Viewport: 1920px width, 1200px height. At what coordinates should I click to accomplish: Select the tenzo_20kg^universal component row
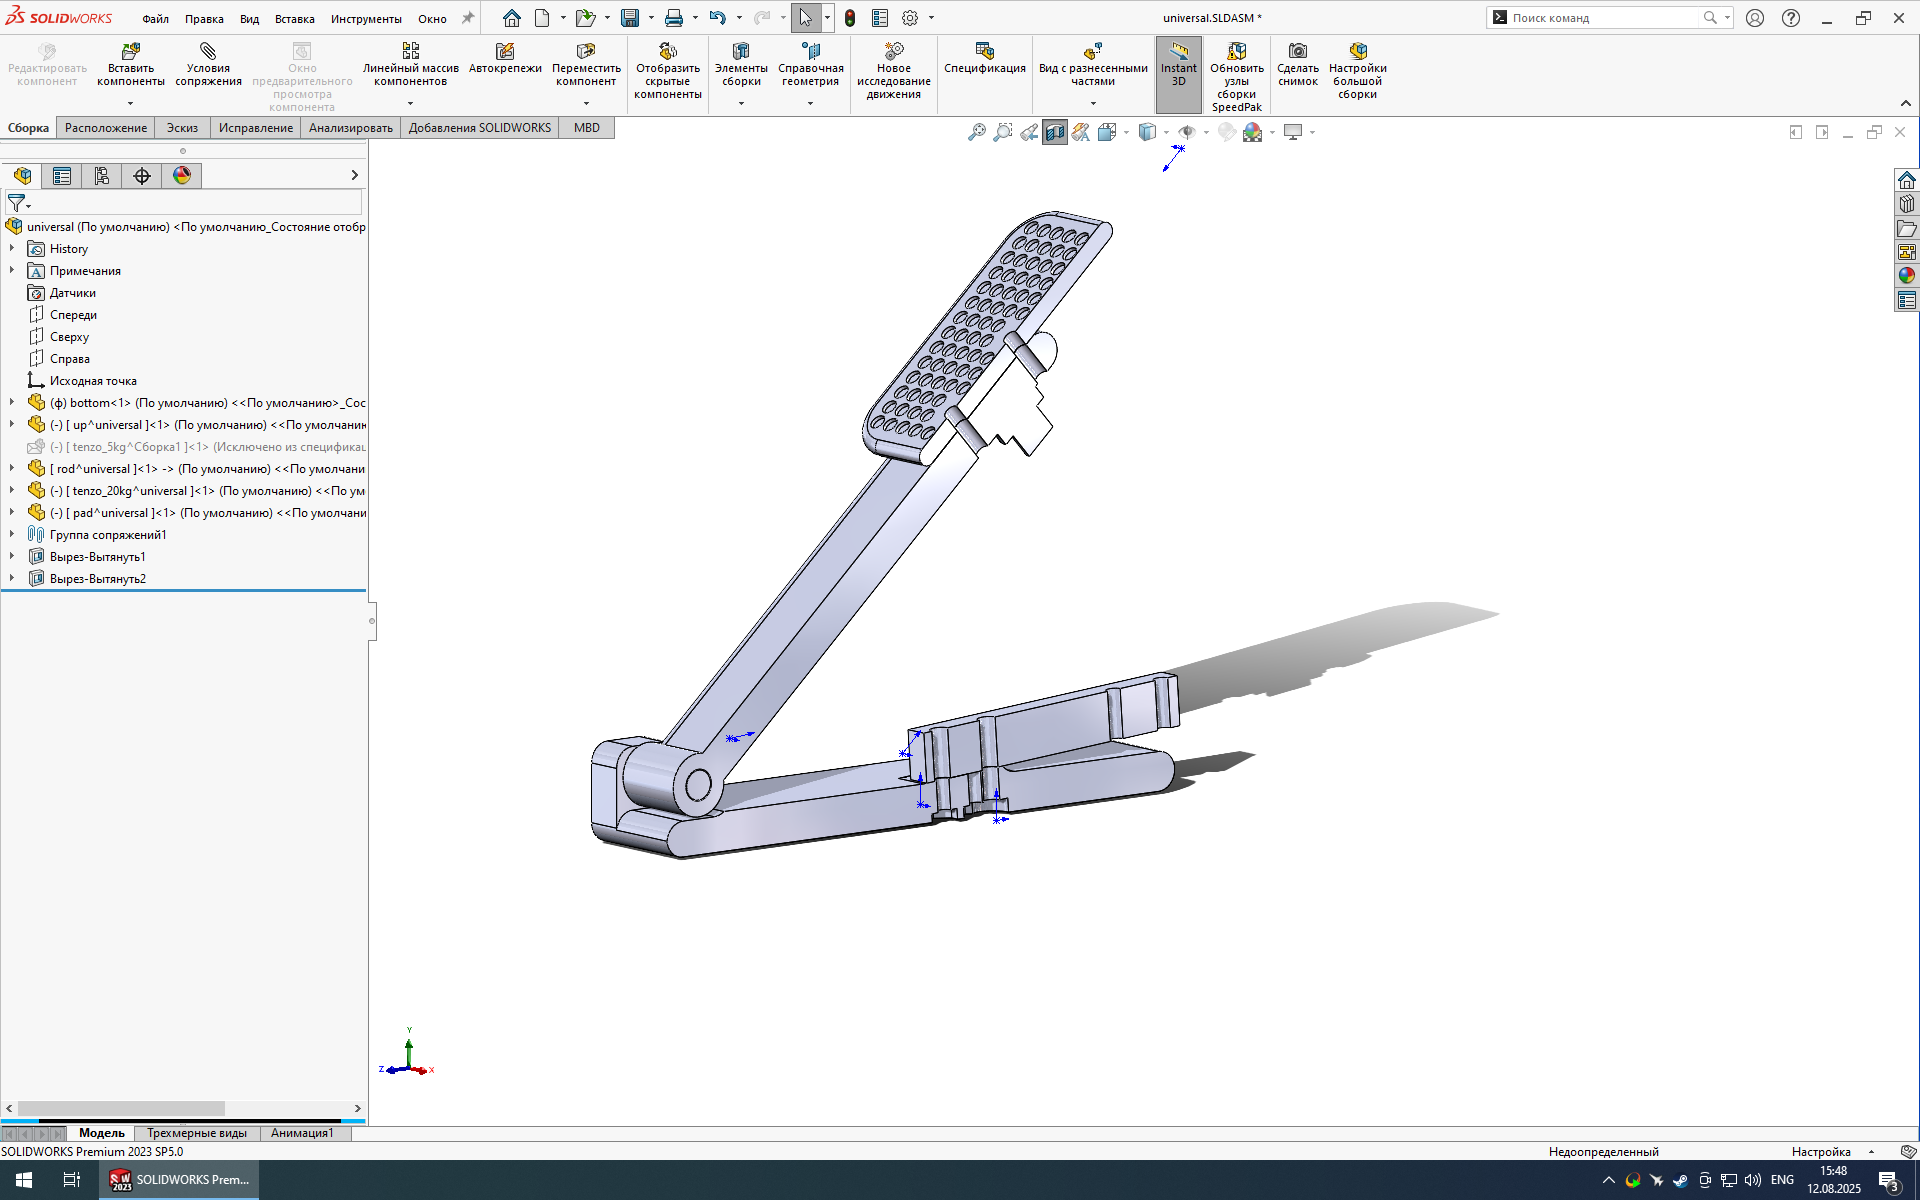196,491
